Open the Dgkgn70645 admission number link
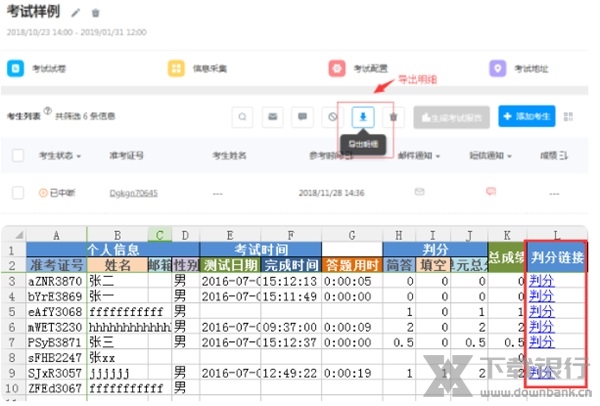The image size is (600, 406). point(134,193)
